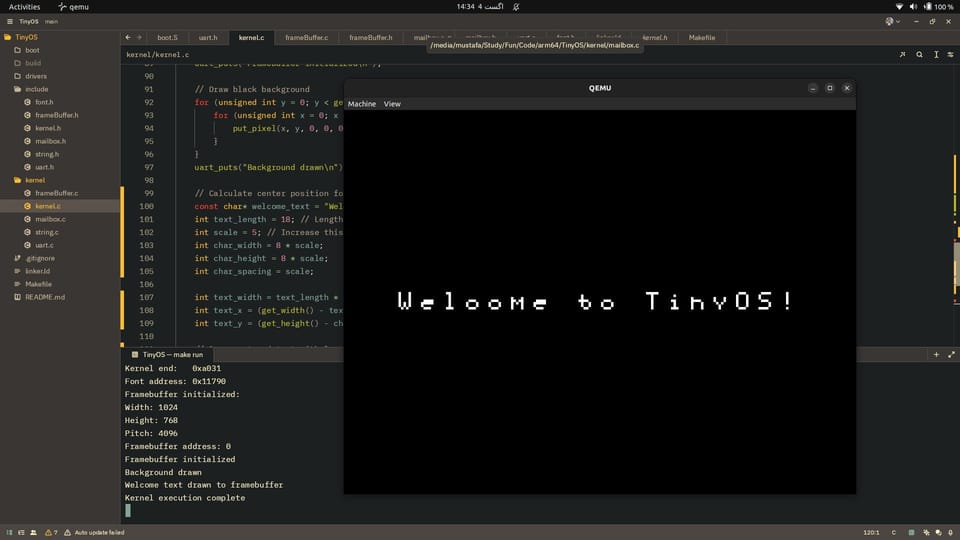
Task: Open the chat panel icon
Action: pyautogui.click(x=939, y=533)
